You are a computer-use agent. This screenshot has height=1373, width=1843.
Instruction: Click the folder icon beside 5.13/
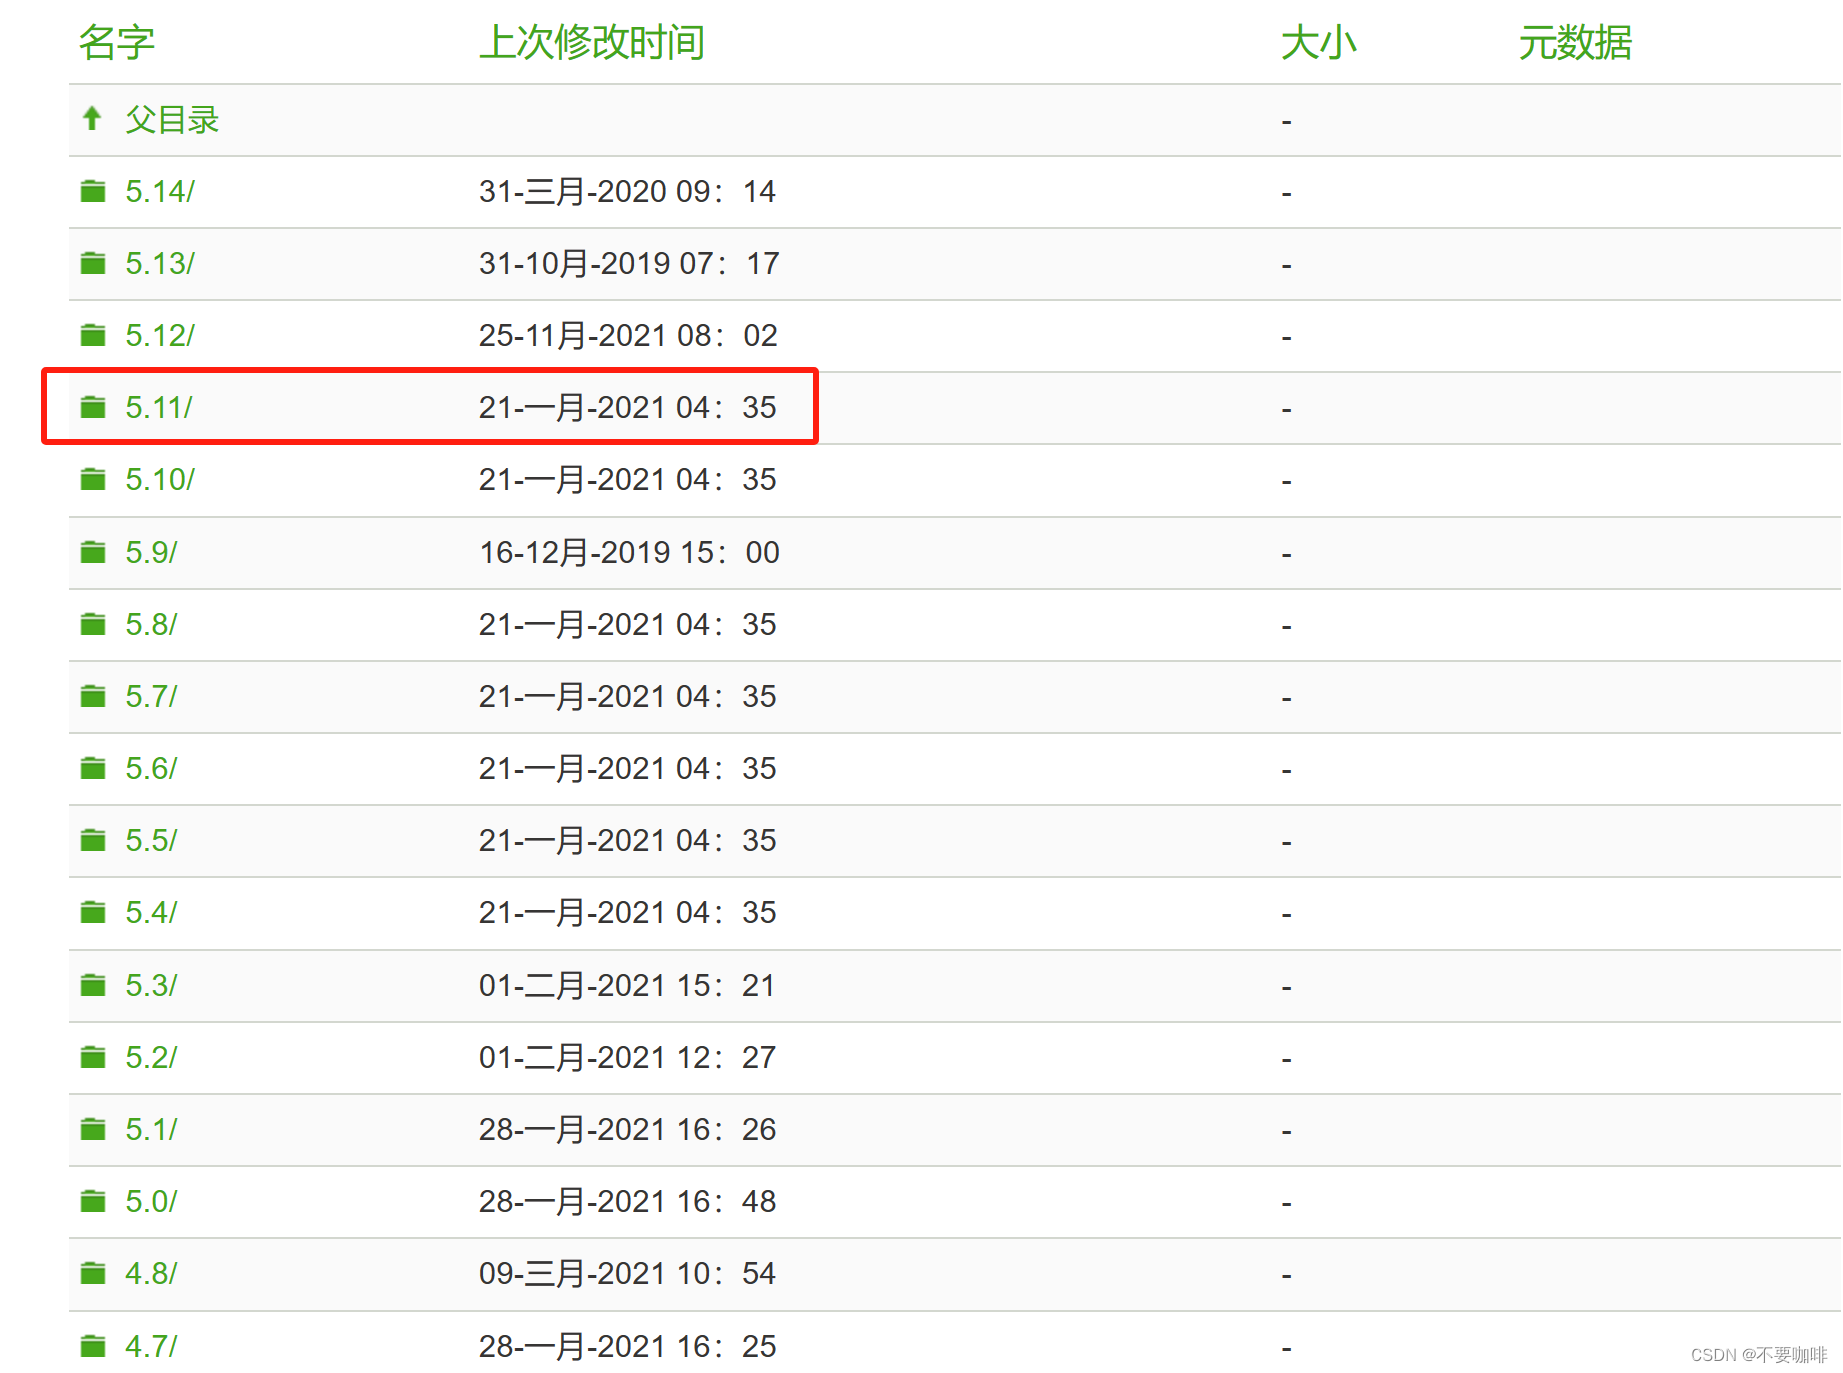[x=92, y=263]
